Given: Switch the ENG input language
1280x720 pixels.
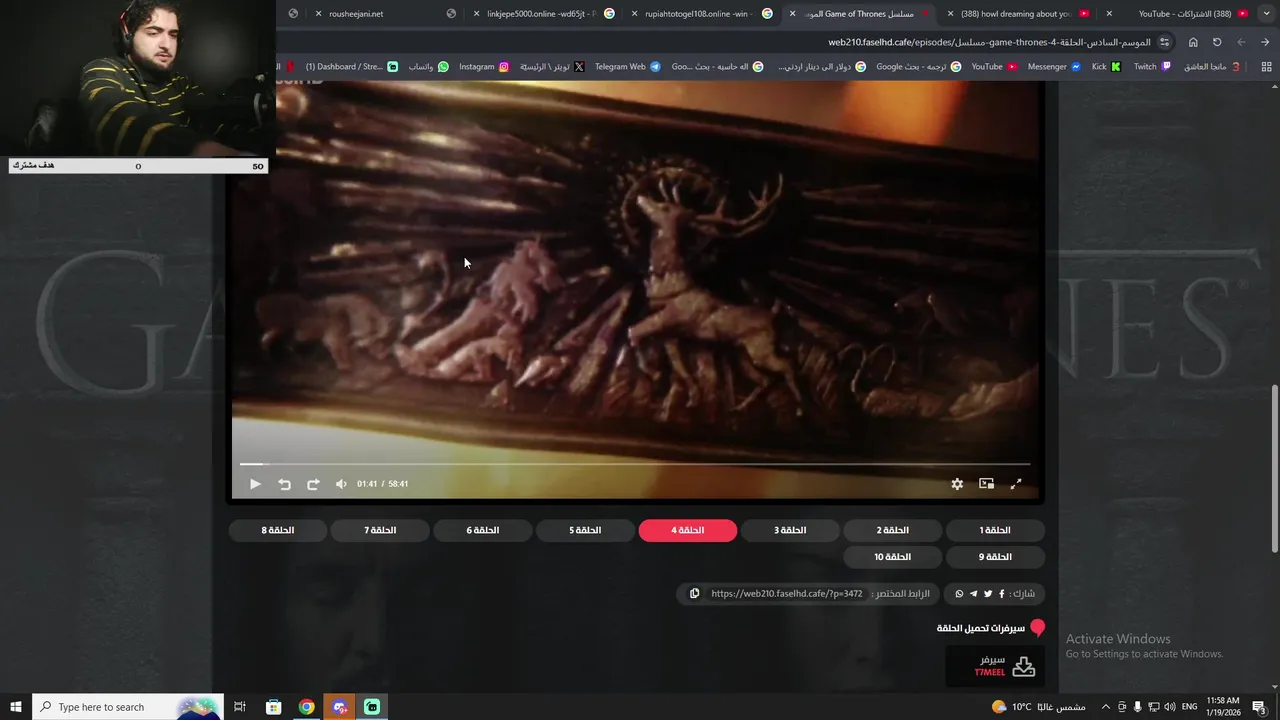Looking at the screenshot, I should pyautogui.click(x=1190, y=707).
